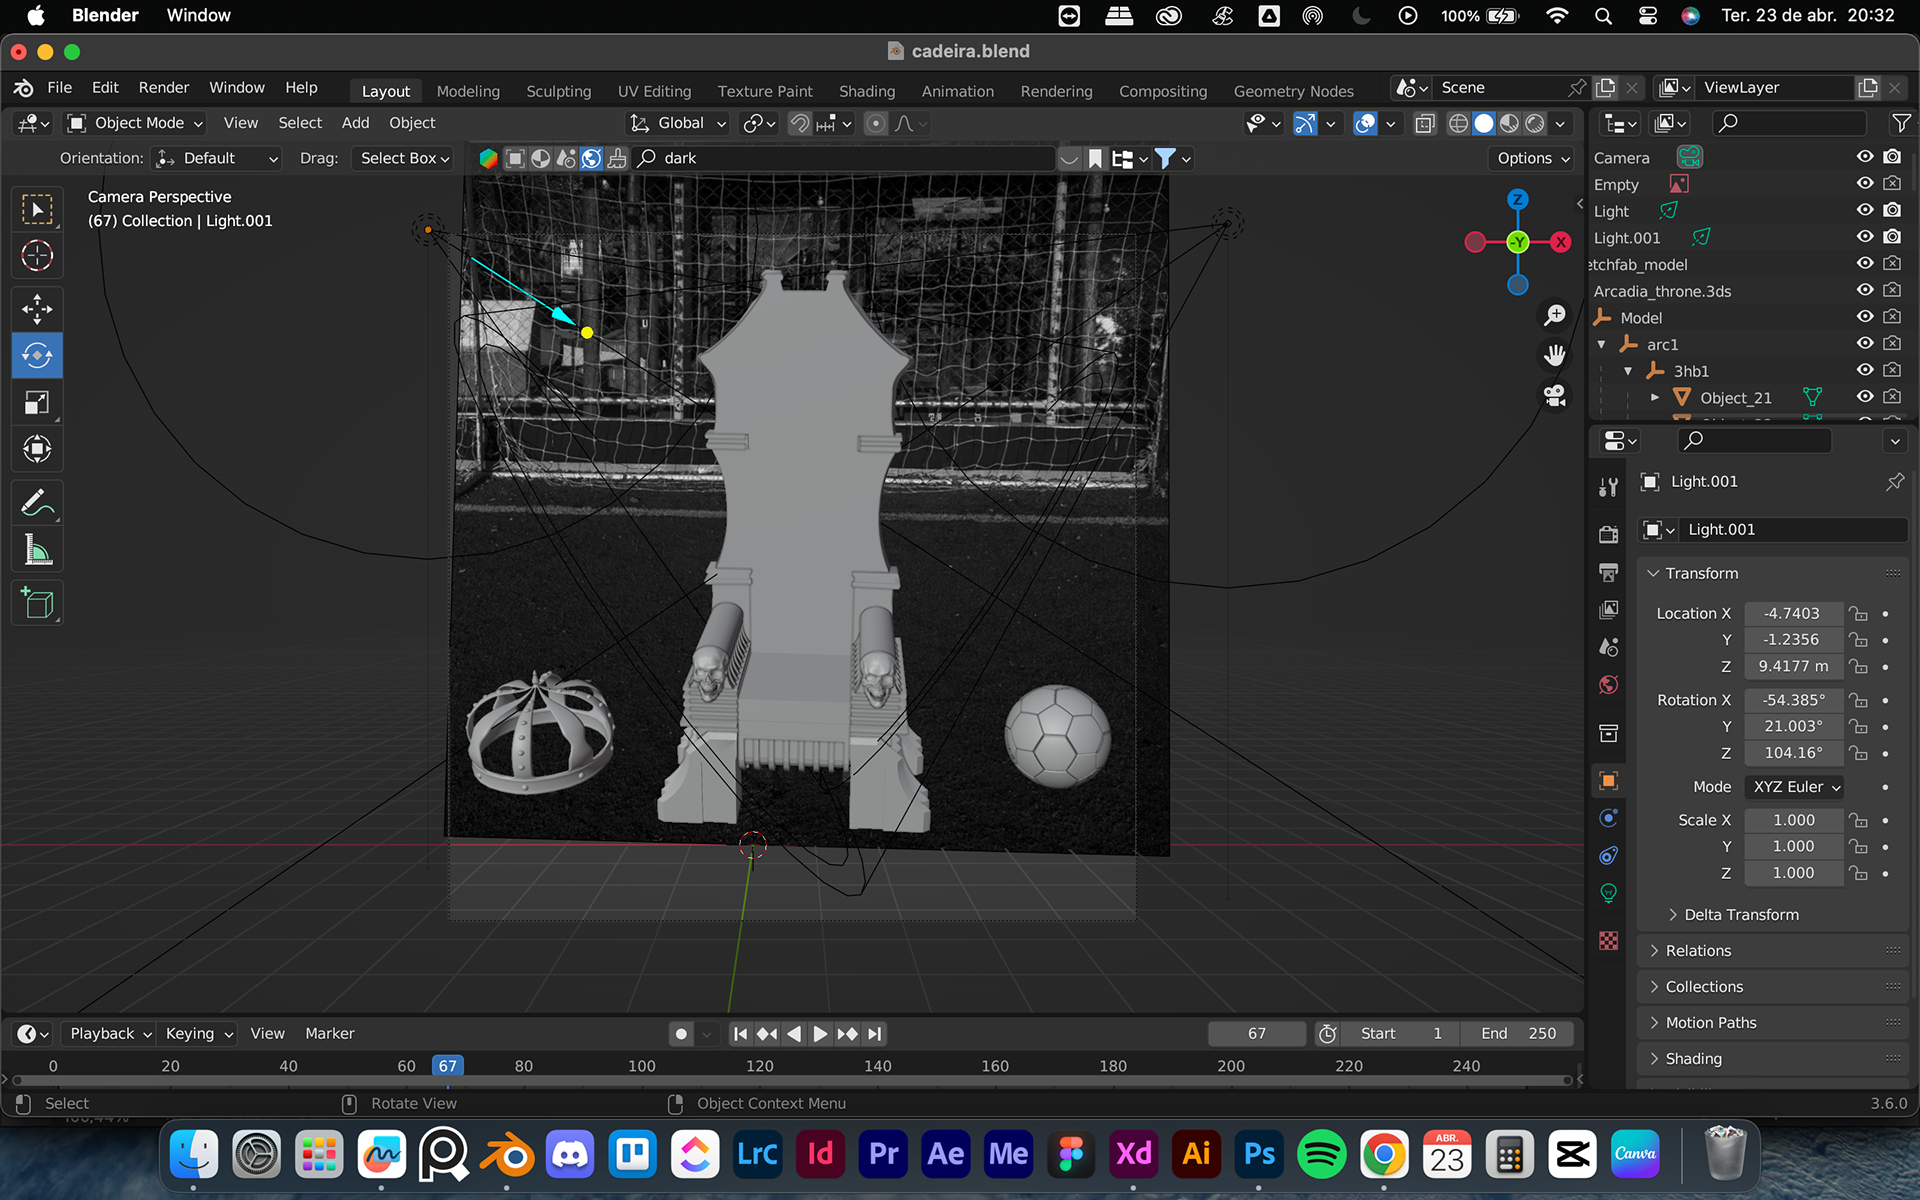
Task: Collapse the arc1 tree item
Action: 1601,344
